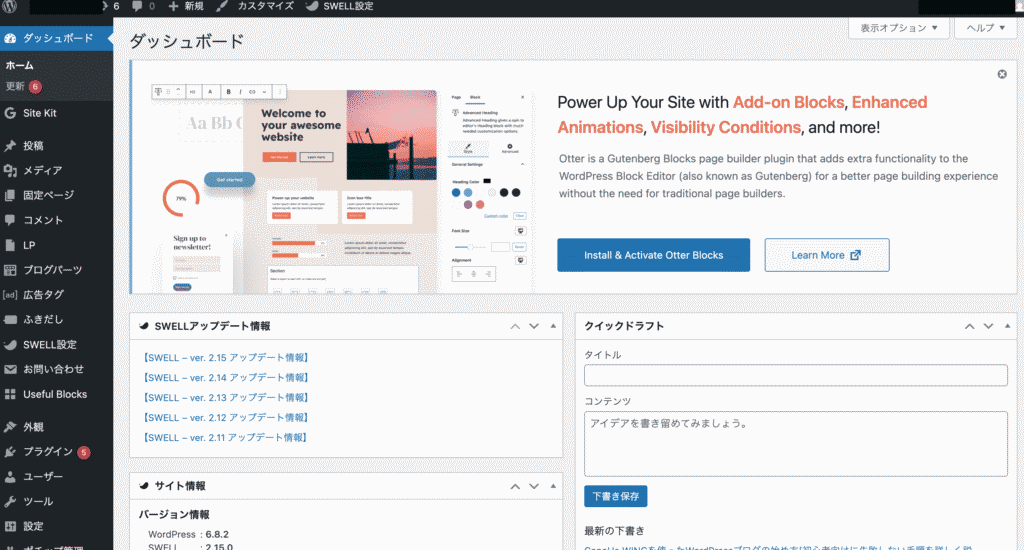Click the タイトル input field
This screenshot has height=550, width=1024.
coord(795,375)
